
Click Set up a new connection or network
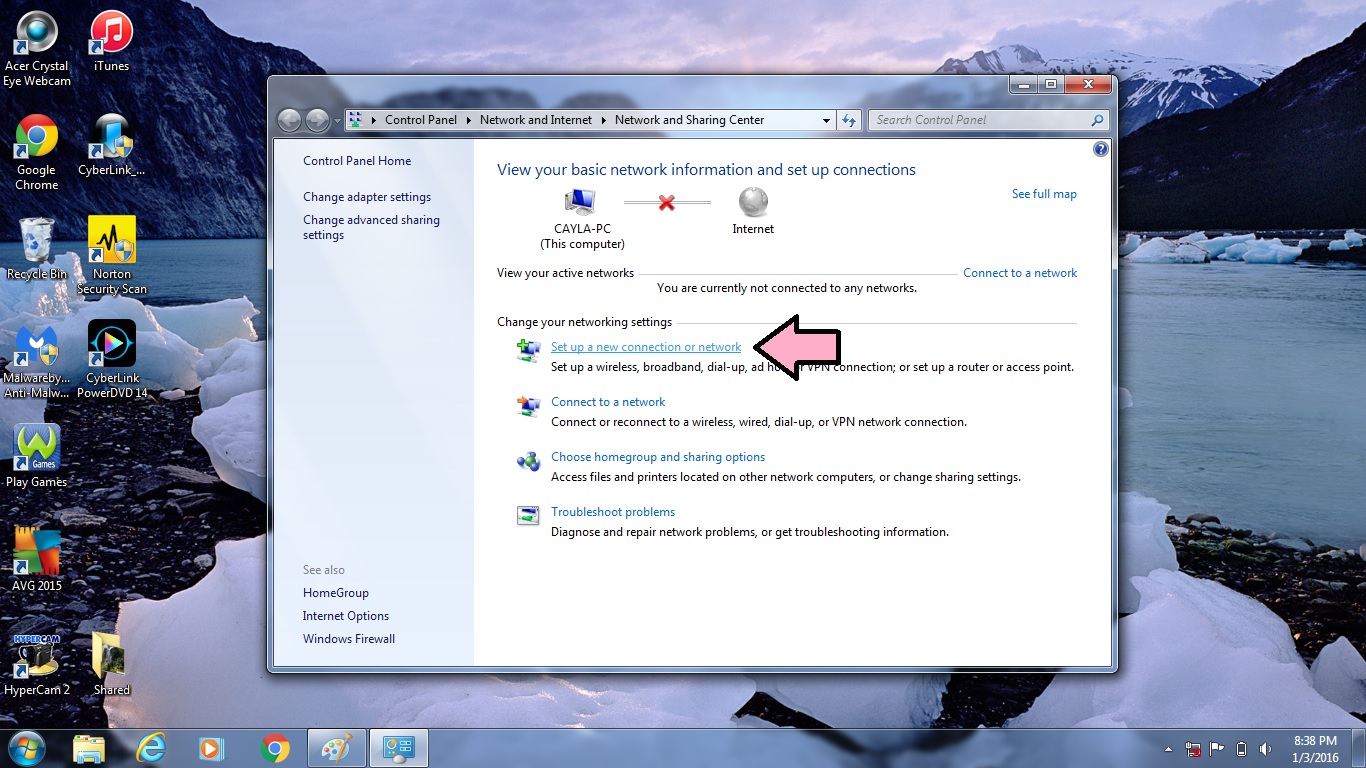[646, 347]
